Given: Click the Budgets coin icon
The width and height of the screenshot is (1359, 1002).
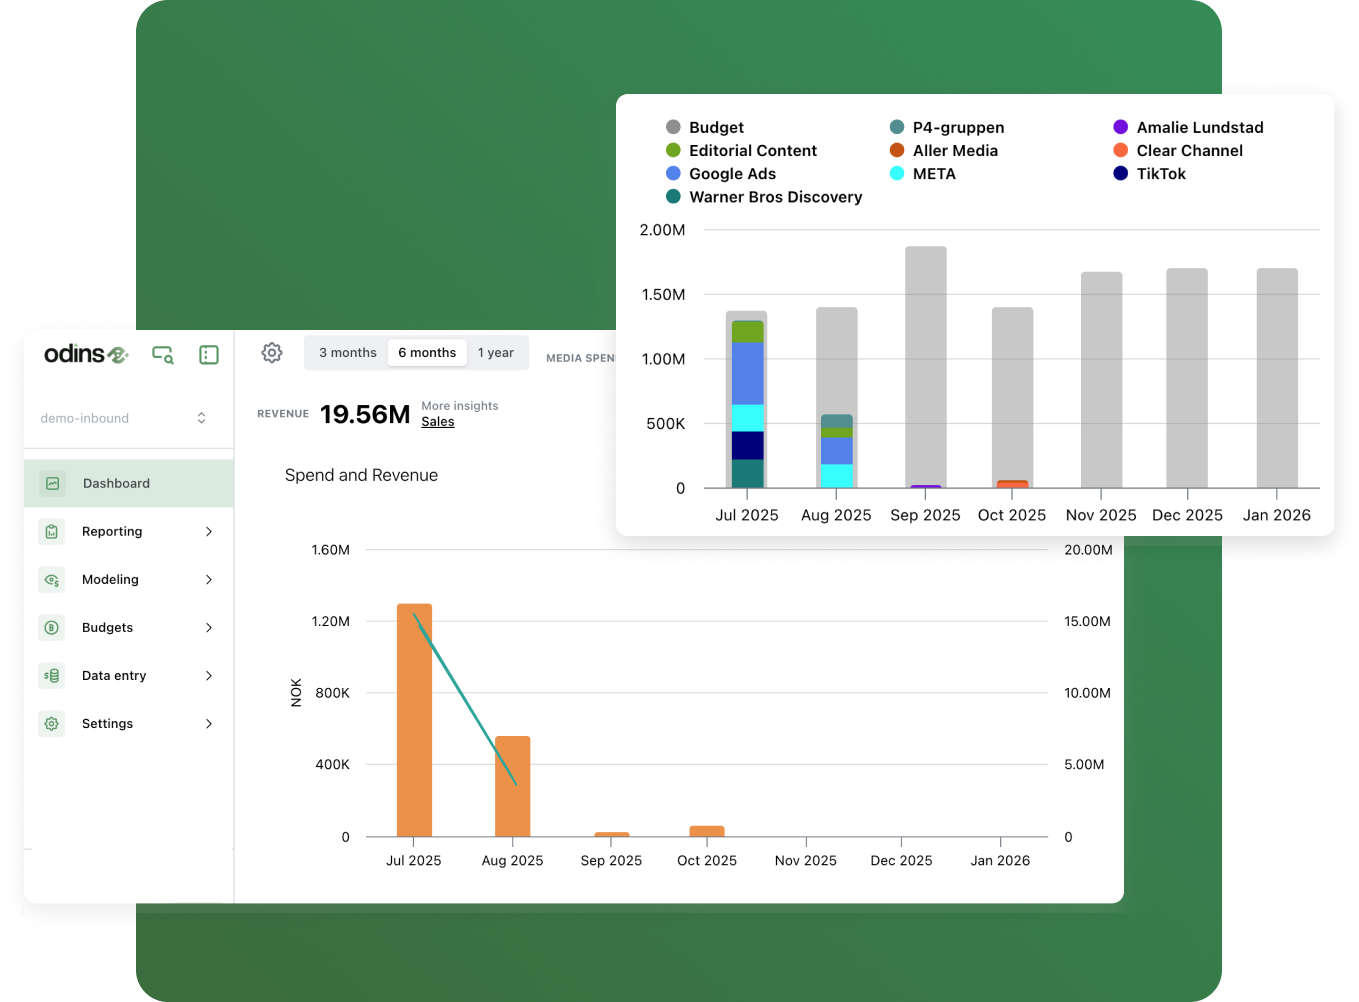Looking at the screenshot, I should [x=52, y=627].
